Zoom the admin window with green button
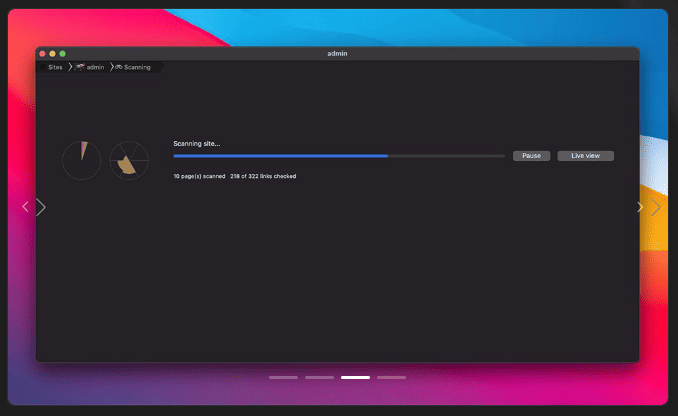The image size is (678, 416). [x=63, y=54]
